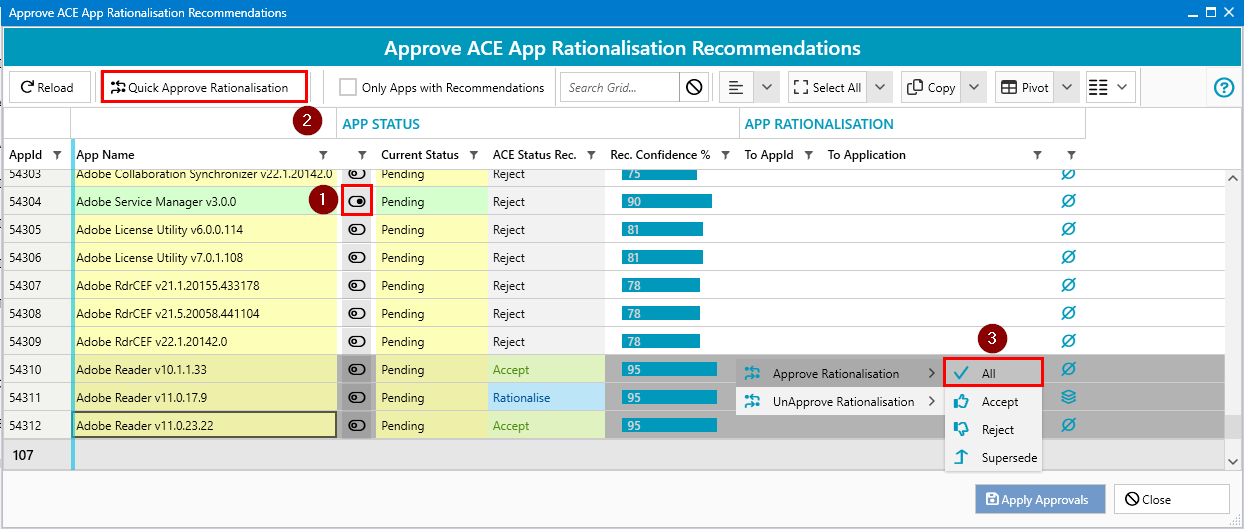1244x529 pixels.
Task: Click confidence bar for Adobe License Utility v6.0.0.114
Action: click(662, 230)
